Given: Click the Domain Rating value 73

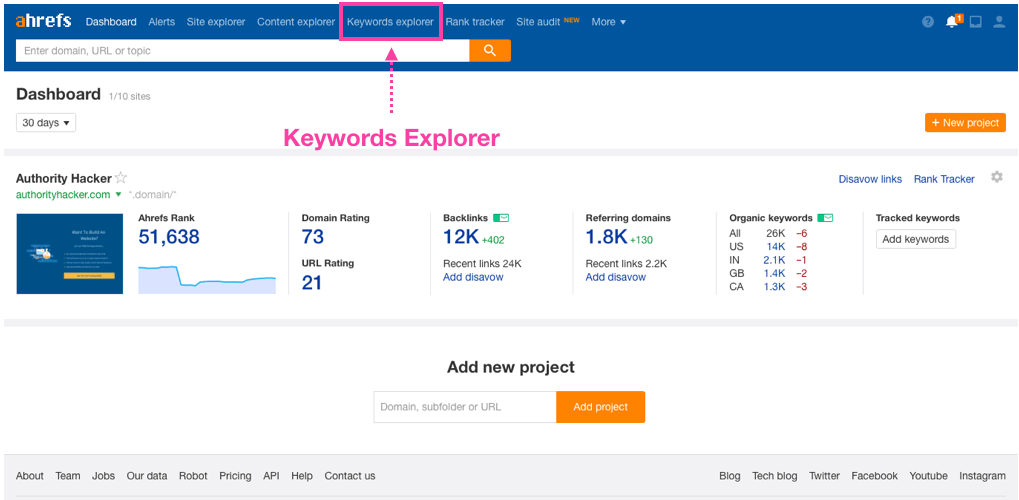Looking at the screenshot, I should [313, 237].
